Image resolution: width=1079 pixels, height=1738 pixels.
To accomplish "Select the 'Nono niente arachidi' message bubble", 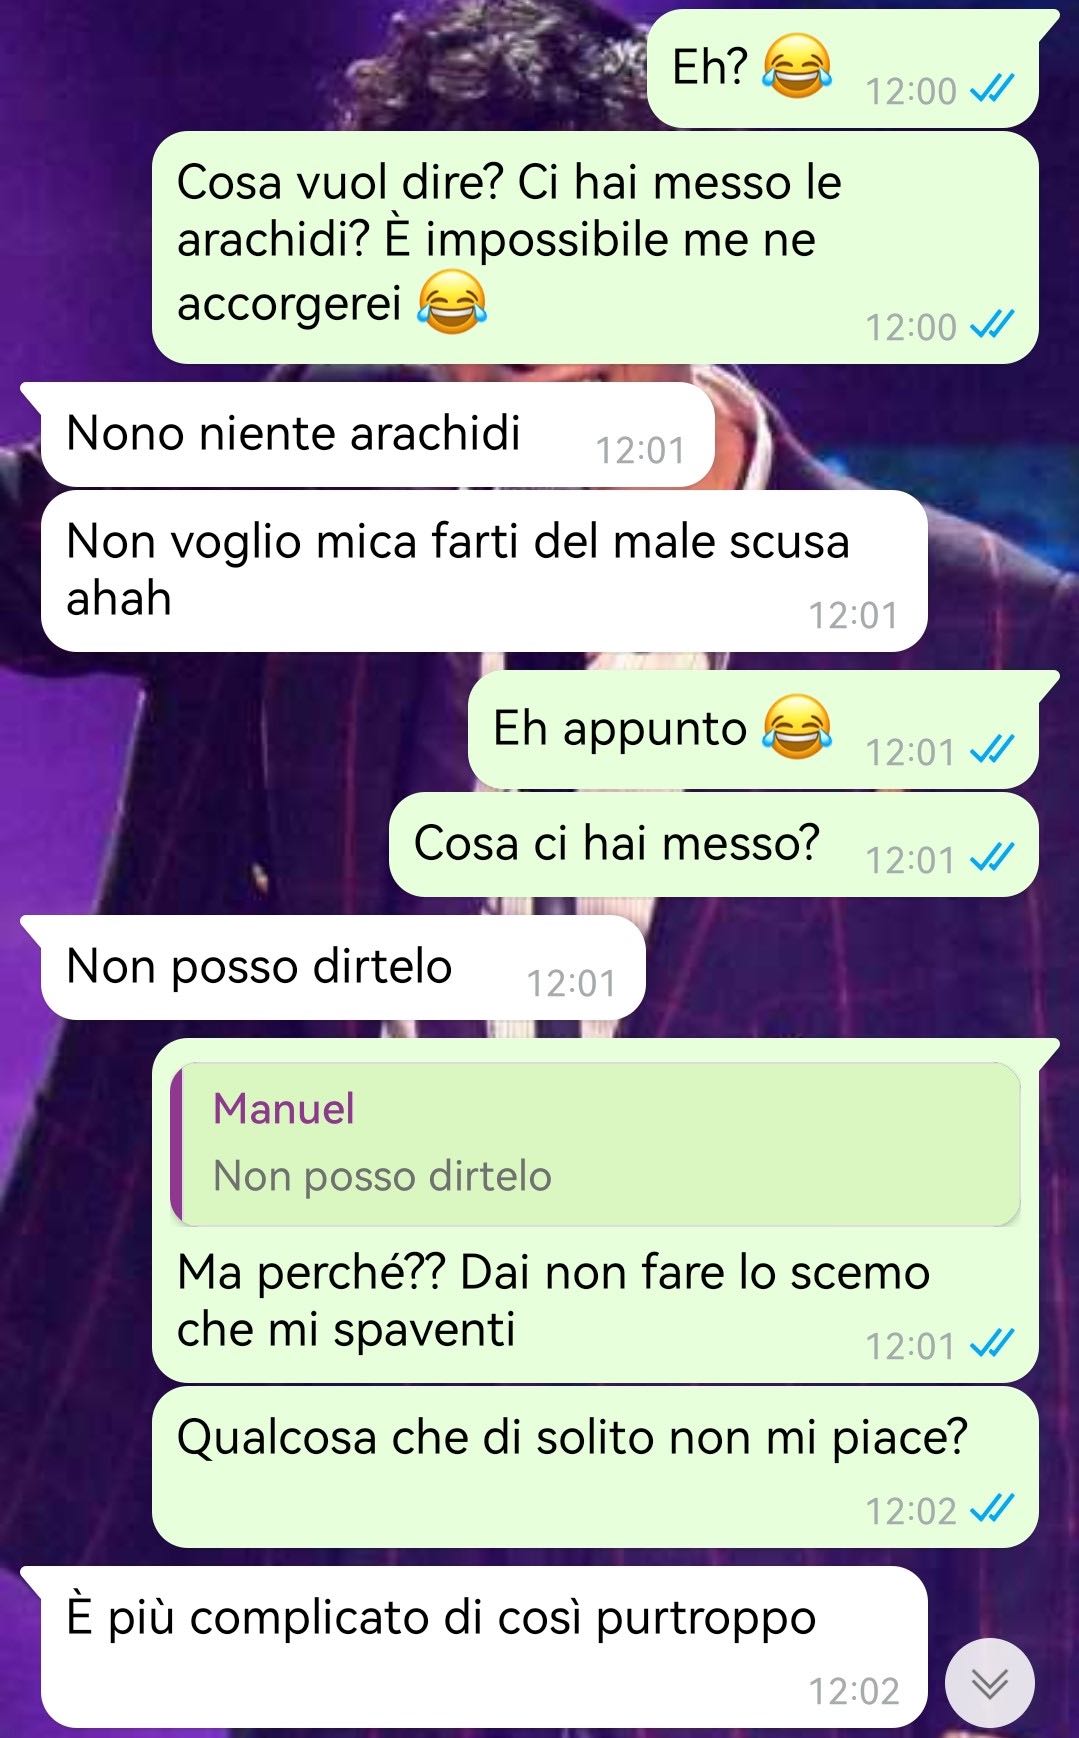I will point(377,435).
